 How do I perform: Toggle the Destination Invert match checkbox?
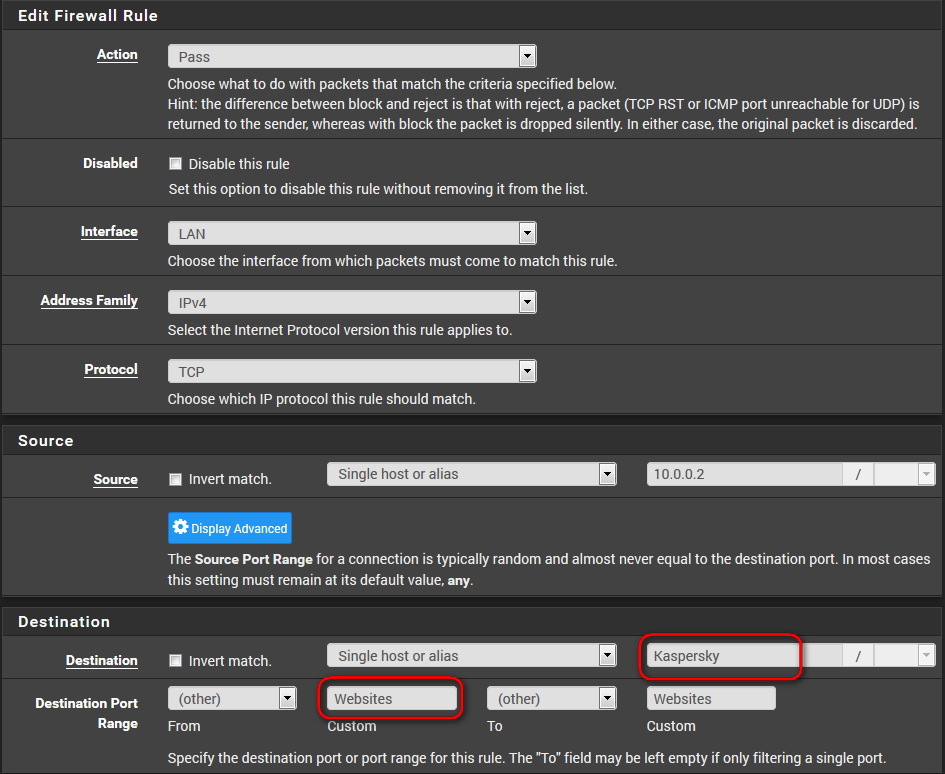pyautogui.click(x=176, y=661)
